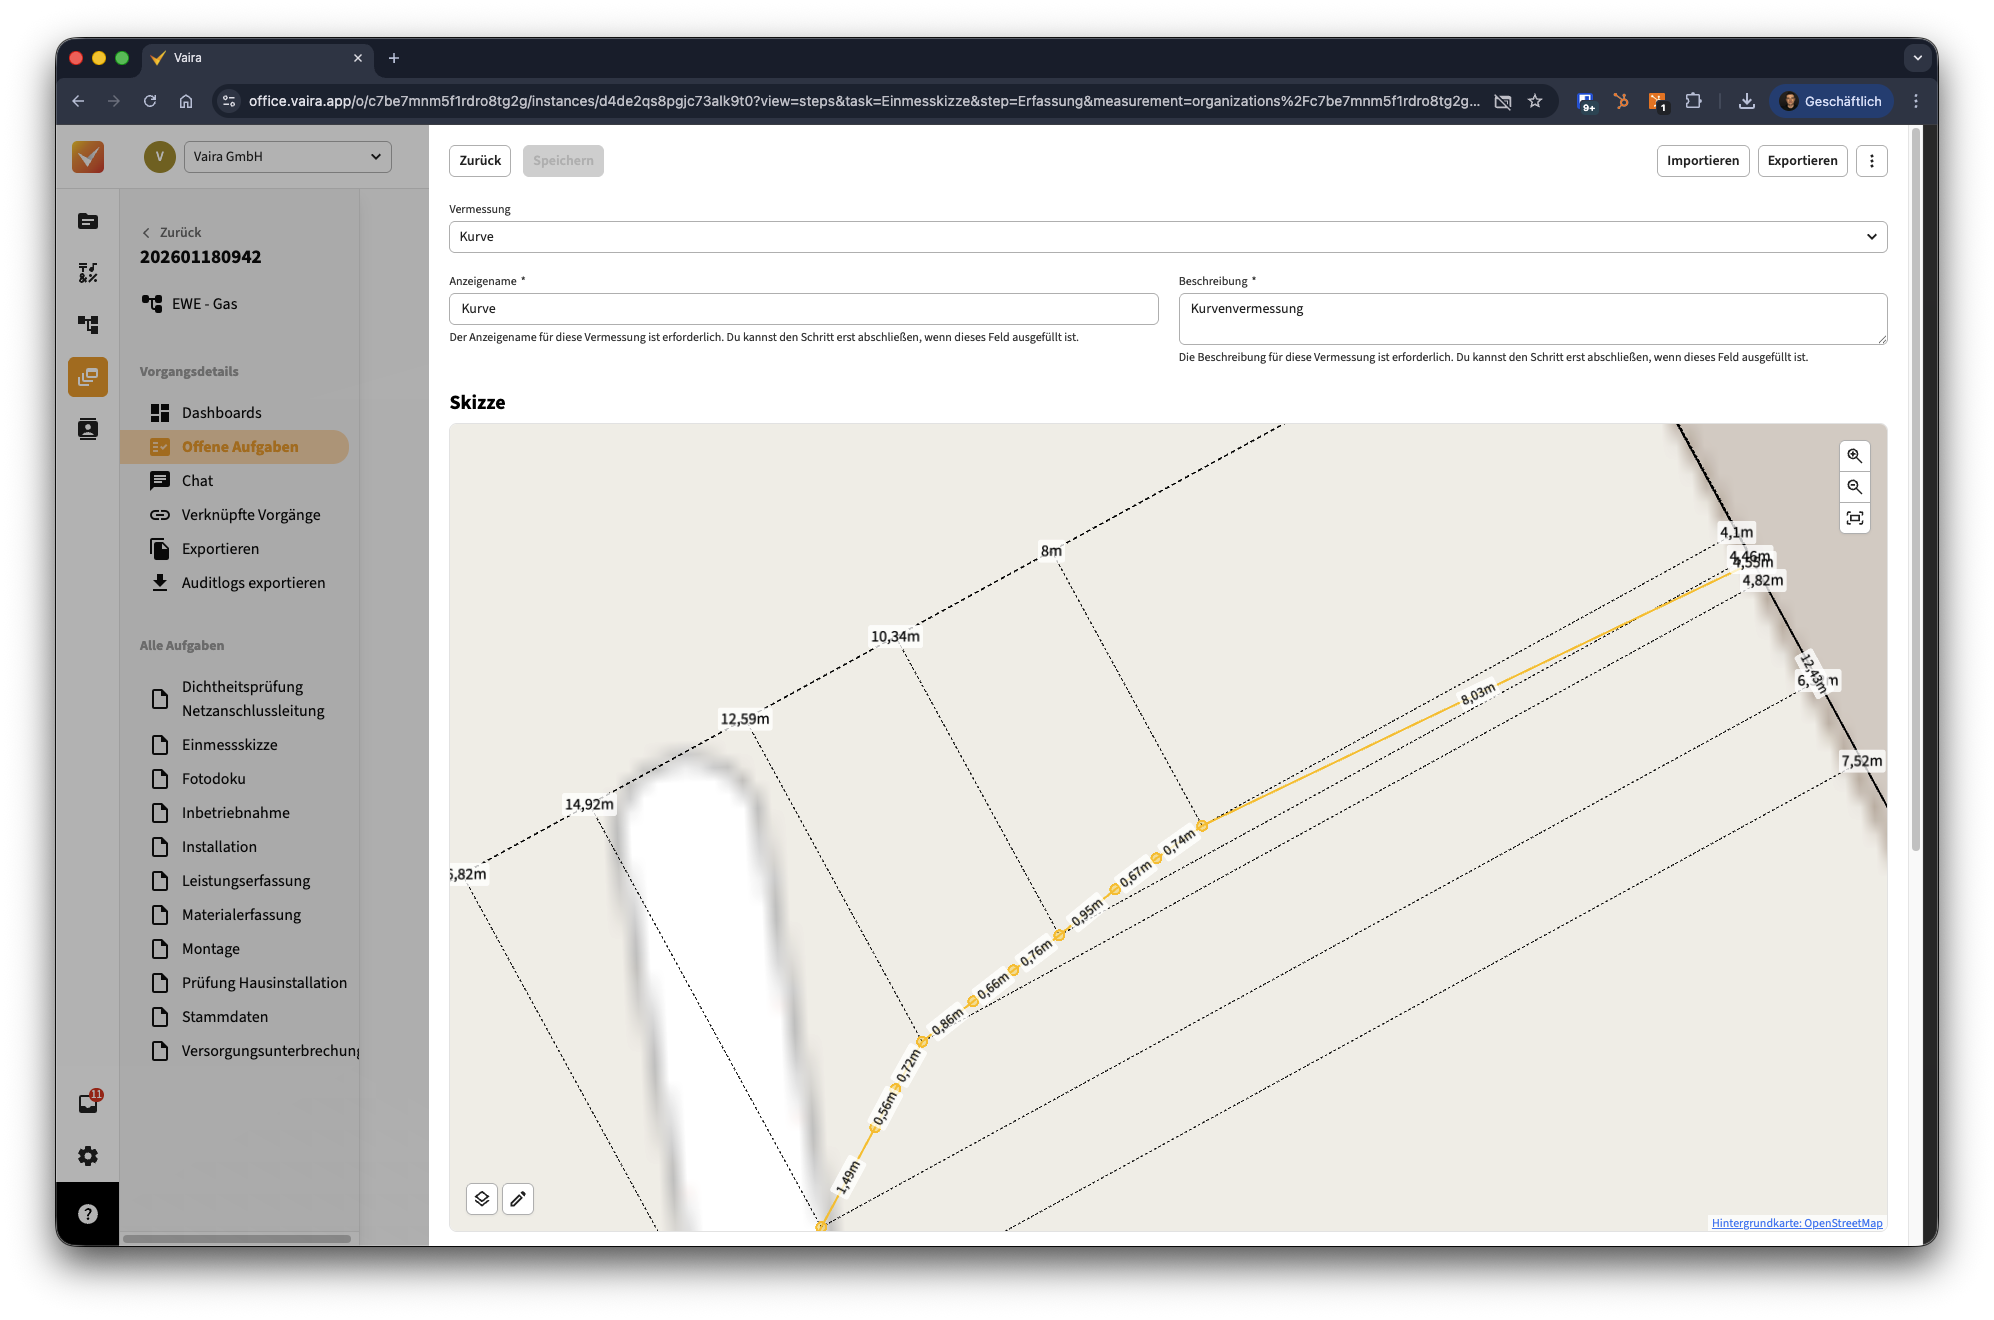
Task: Click the help question mark icon
Action: [x=88, y=1213]
